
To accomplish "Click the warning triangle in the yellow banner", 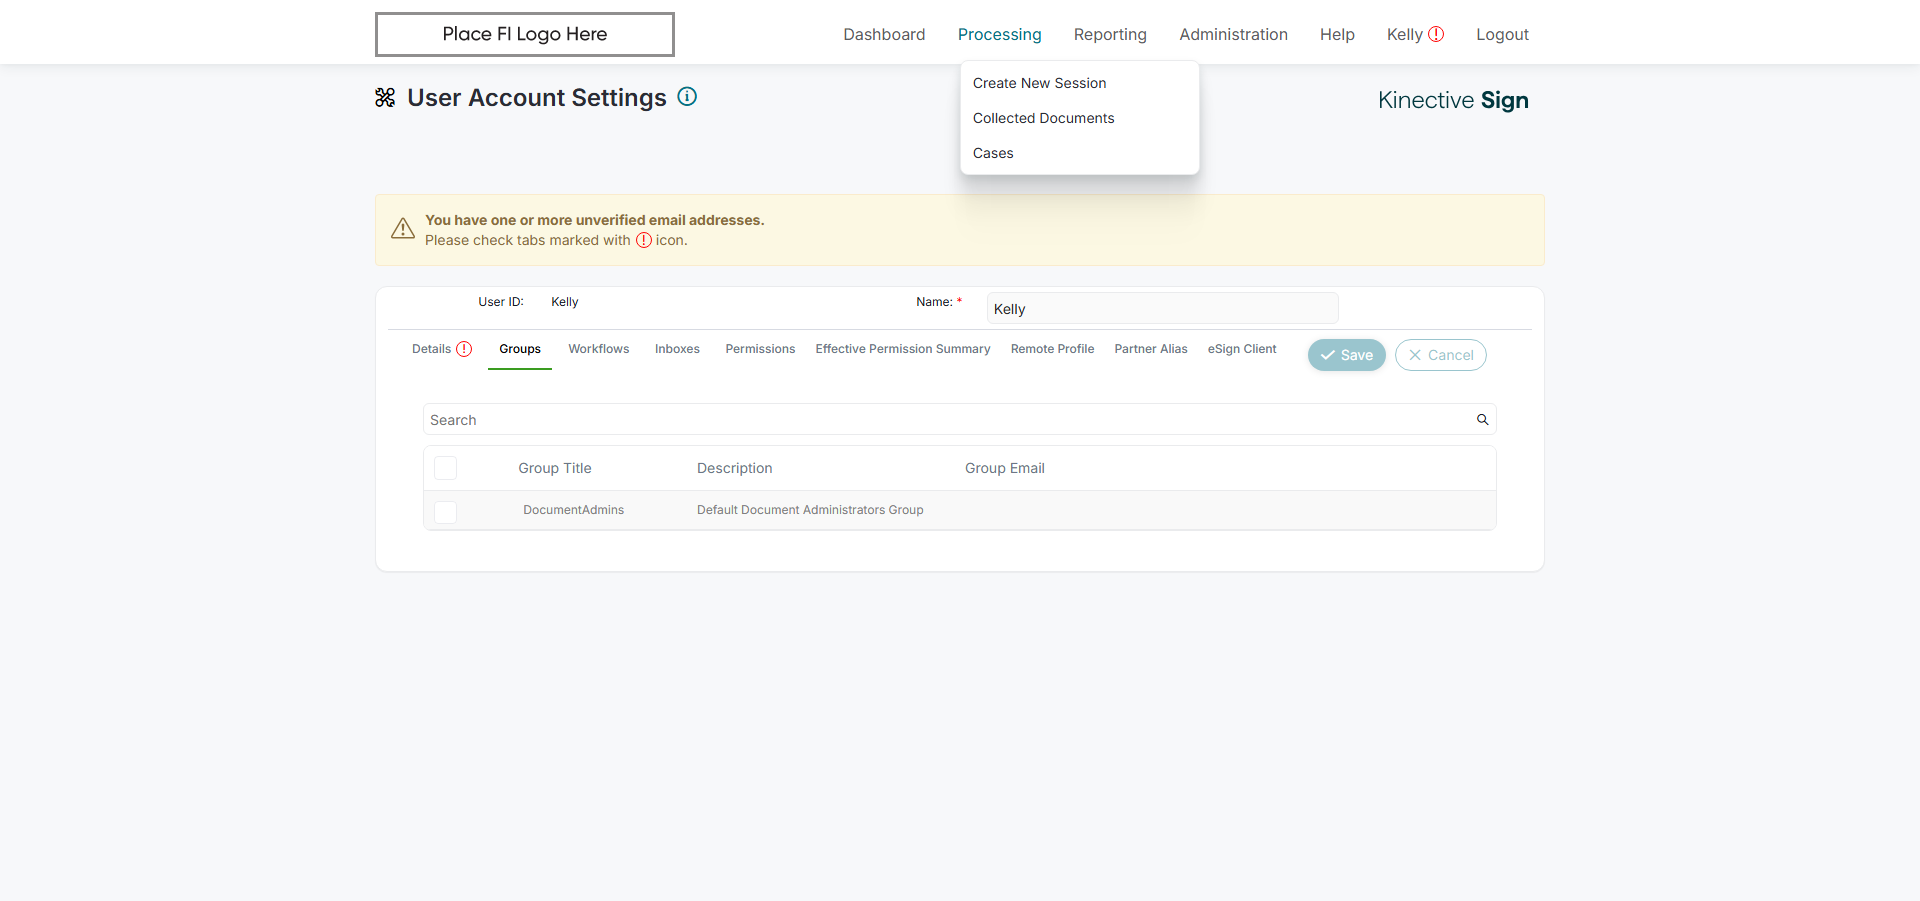I will 403,229.
